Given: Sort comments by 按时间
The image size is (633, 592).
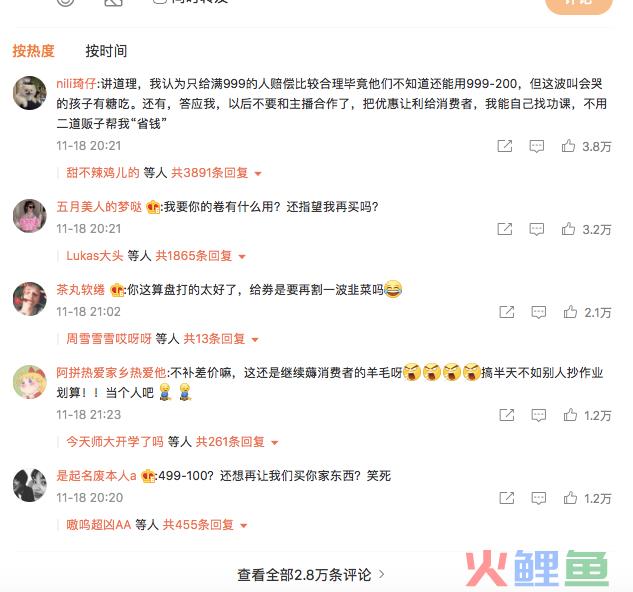Looking at the screenshot, I should click(x=106, y=51).
